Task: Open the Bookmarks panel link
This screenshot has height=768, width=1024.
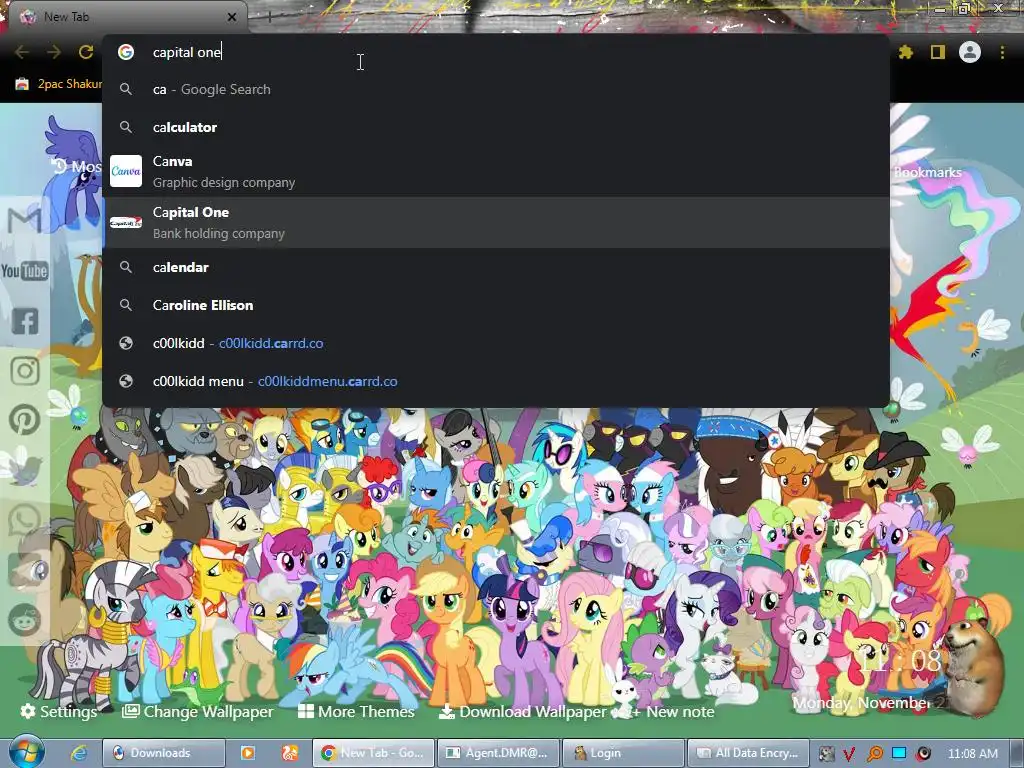Action: [927, 172]
